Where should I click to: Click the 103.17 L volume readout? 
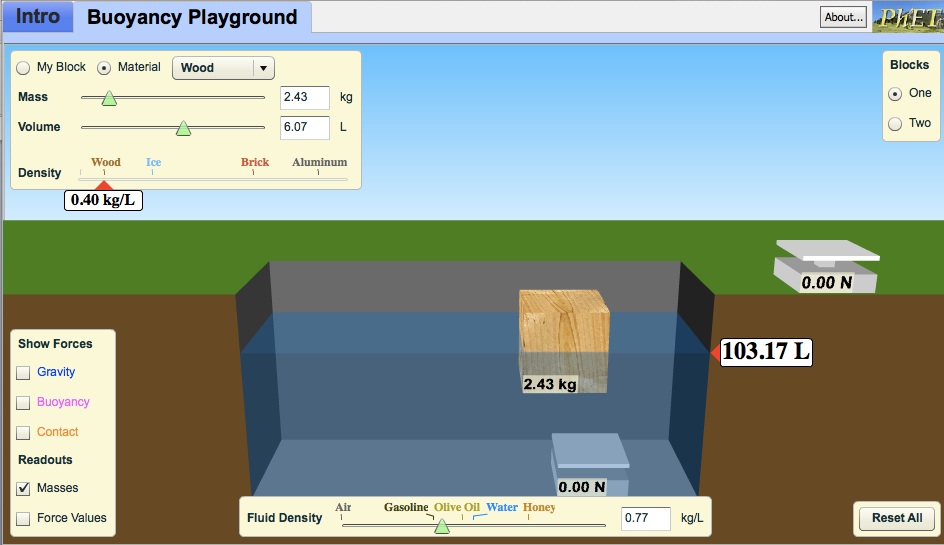pos(766,352)
